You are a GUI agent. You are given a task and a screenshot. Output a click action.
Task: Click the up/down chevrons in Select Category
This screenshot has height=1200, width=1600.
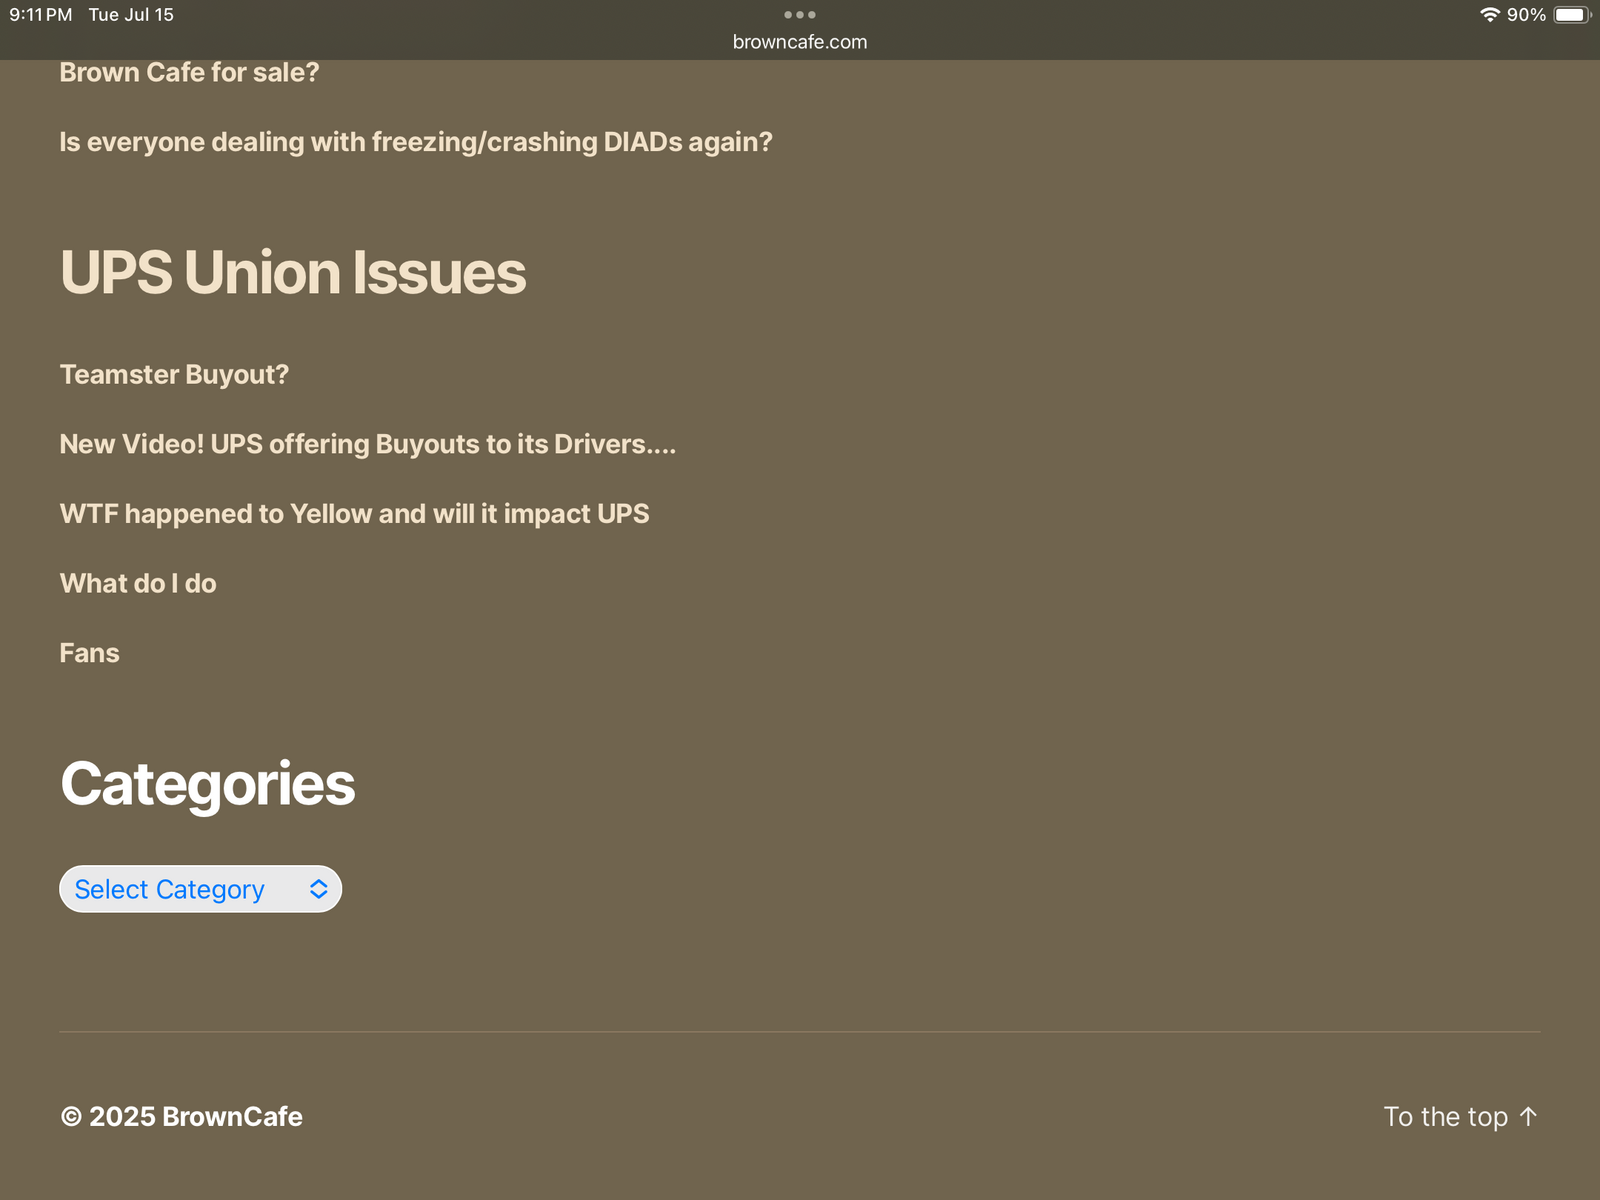coord(318,889)
